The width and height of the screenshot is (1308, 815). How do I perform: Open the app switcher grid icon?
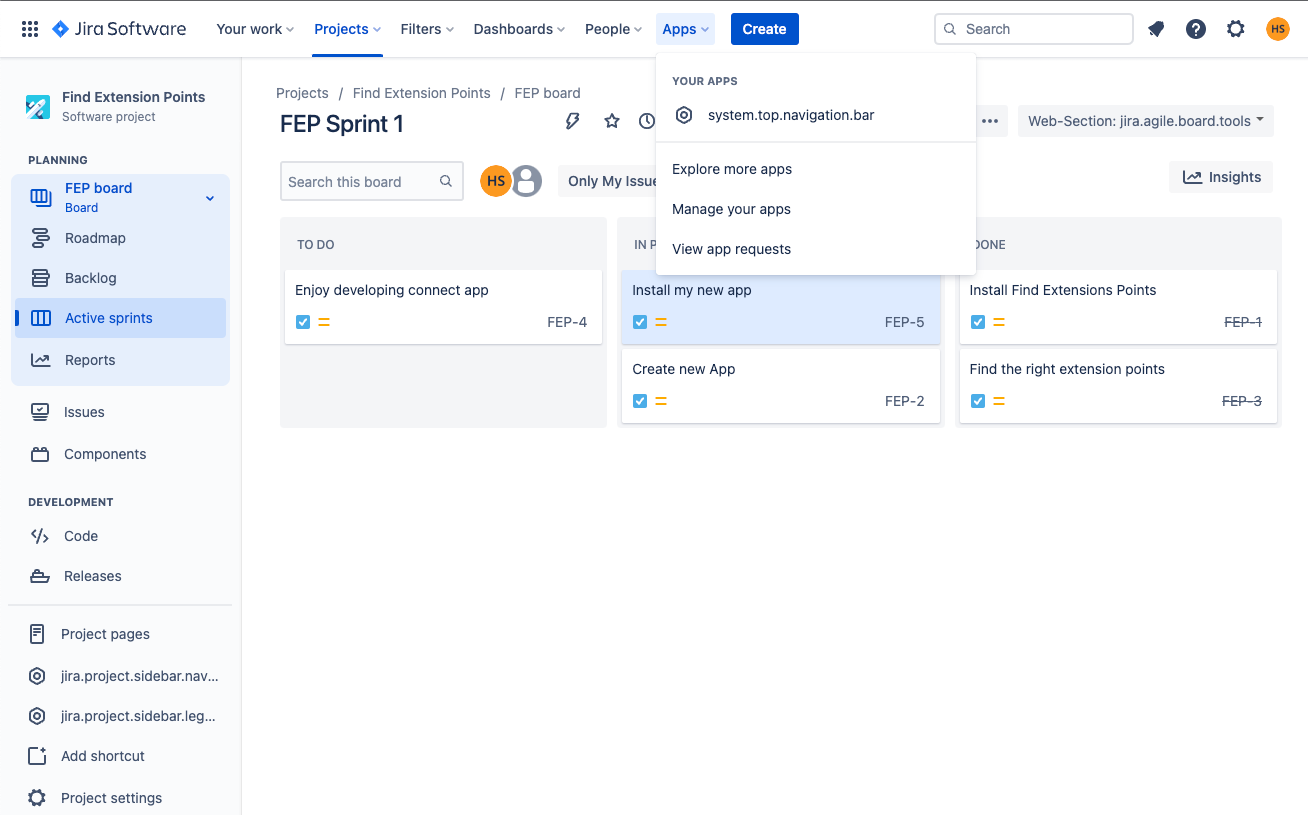pyautogui.click(x=30, y=29)
